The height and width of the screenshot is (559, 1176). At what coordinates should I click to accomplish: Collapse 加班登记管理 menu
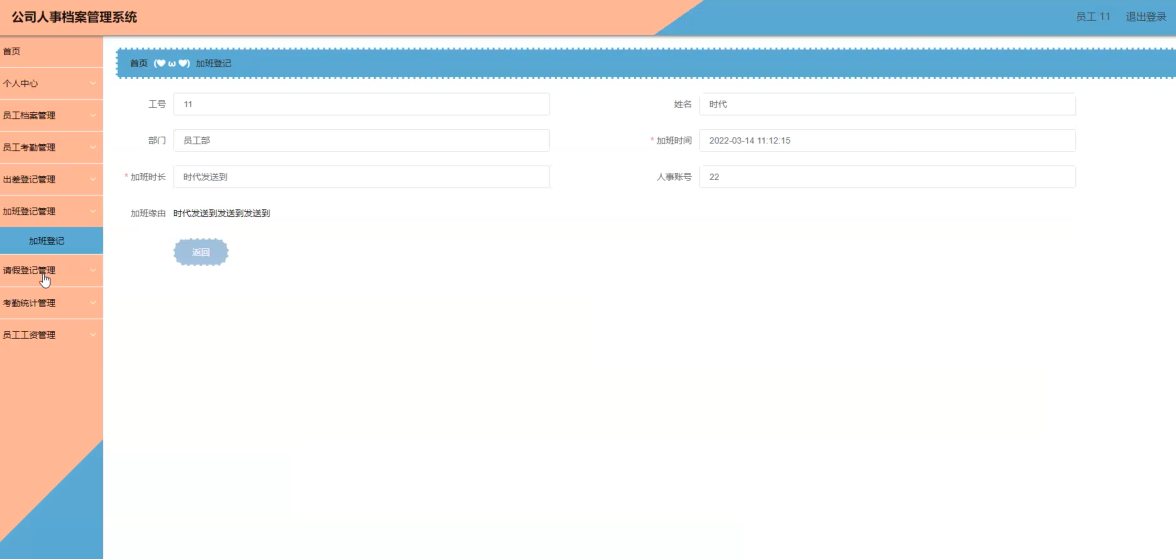[x=51, y=212]
